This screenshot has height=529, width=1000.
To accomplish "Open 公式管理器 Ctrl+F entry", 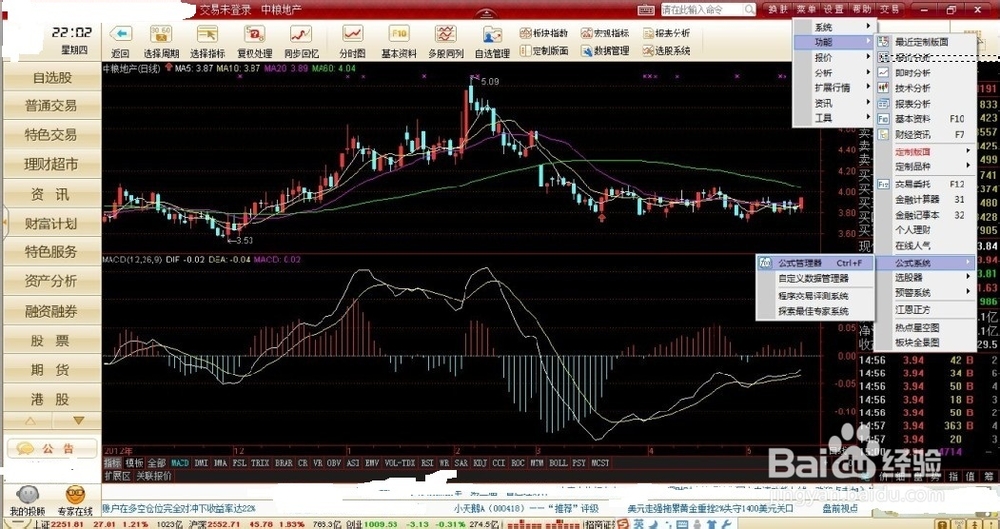I will (x=814, y=262).
